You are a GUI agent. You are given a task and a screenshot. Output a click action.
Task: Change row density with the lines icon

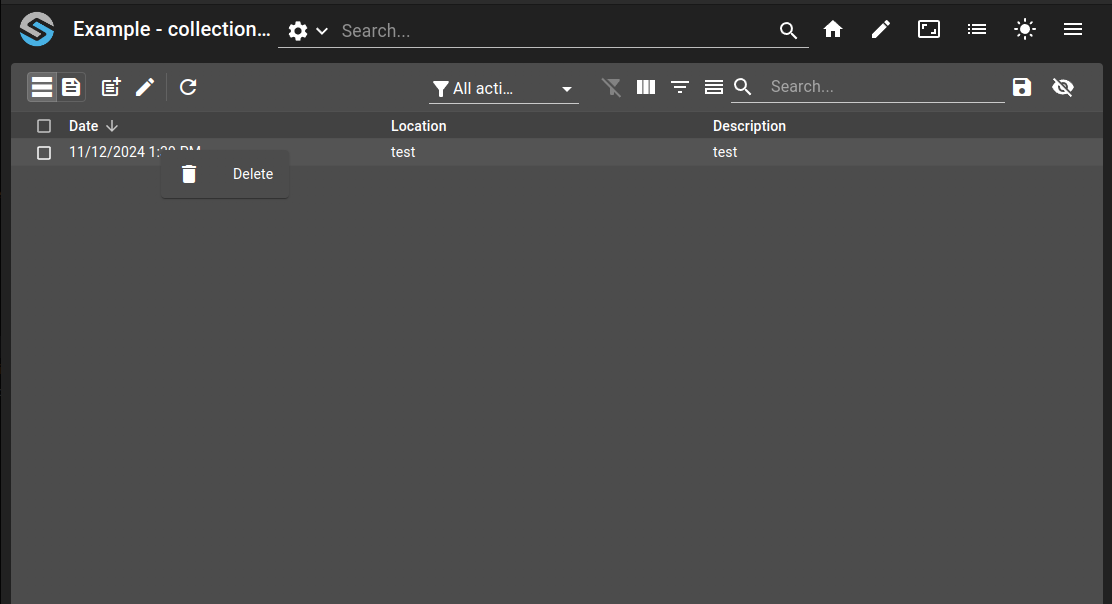click(713, 87)
